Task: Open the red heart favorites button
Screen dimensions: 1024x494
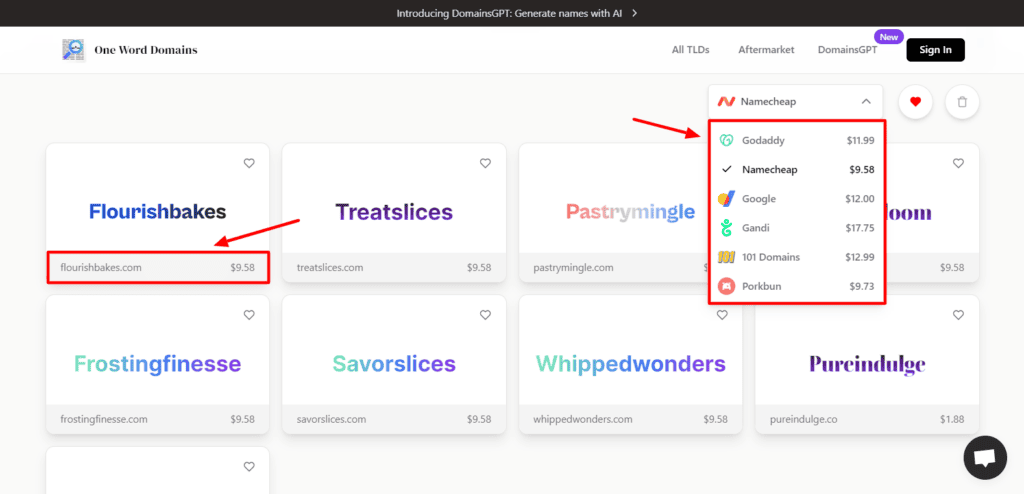Action: pyautogui.click(x=915, y=102)
